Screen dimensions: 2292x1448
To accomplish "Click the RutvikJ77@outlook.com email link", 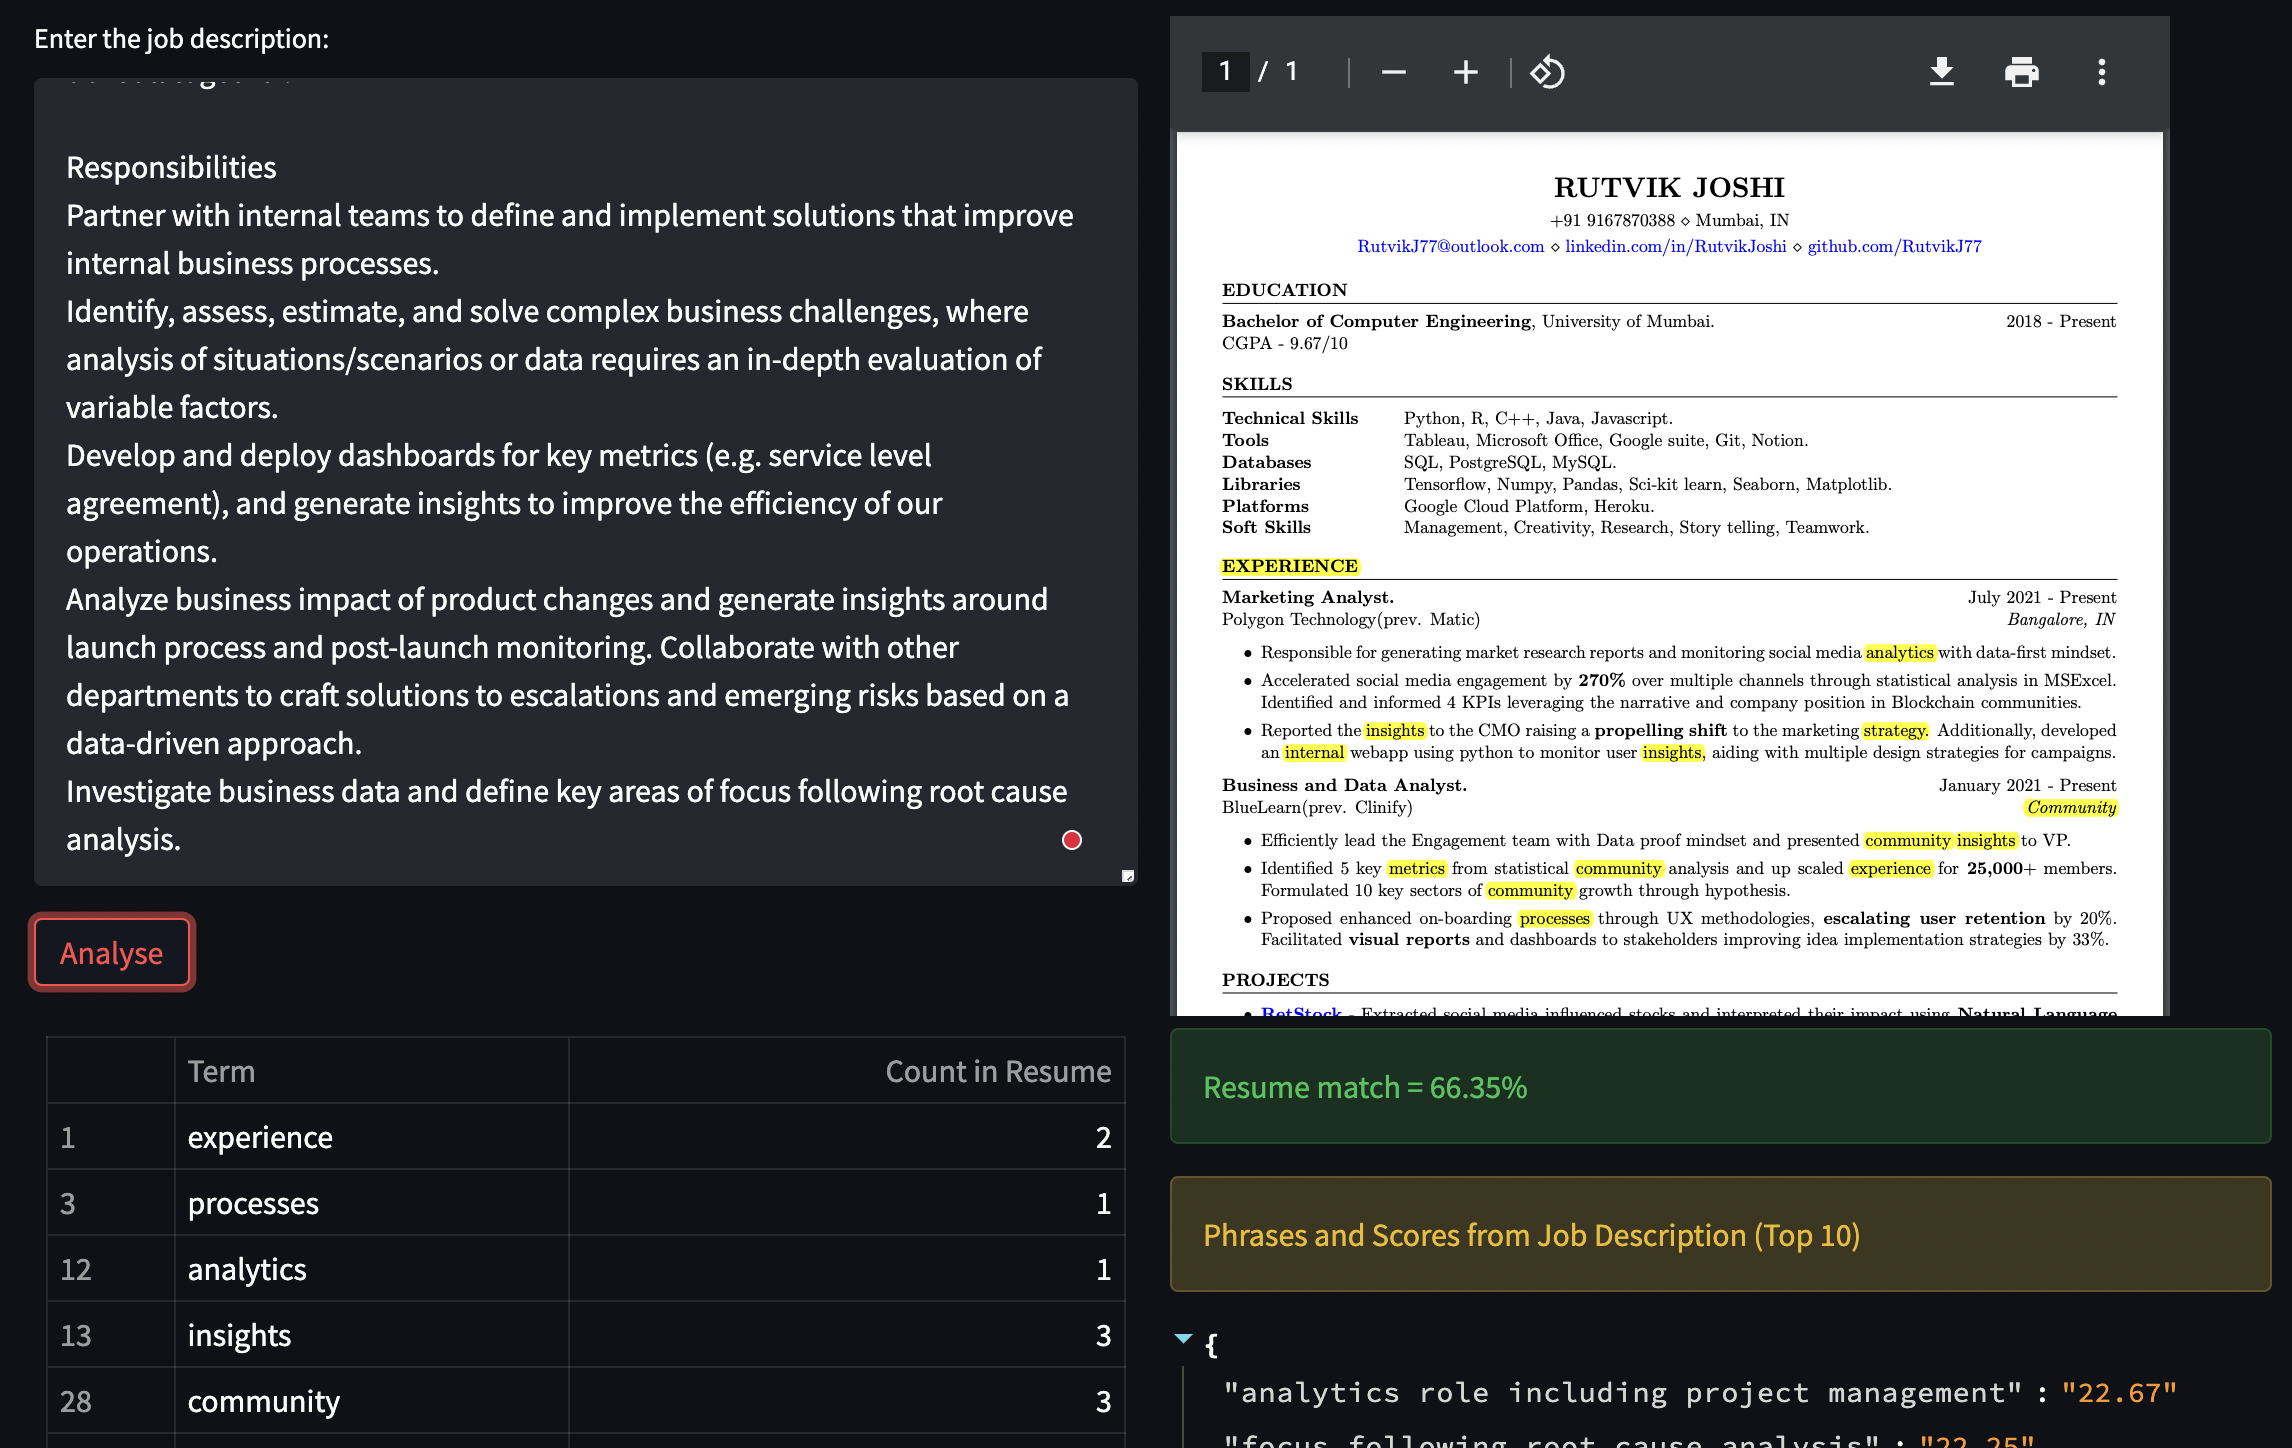I will [1449, 246].
